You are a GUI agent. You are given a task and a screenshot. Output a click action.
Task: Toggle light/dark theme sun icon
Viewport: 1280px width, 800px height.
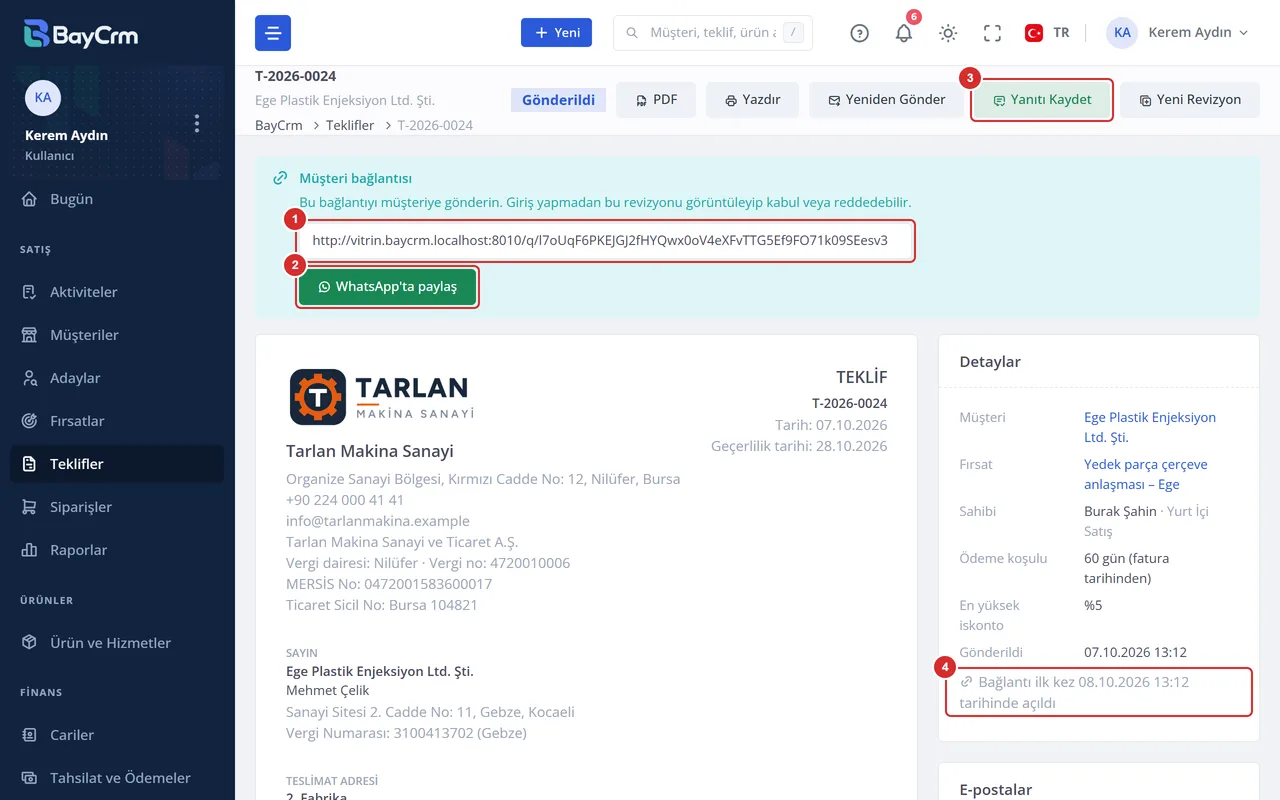948,33
